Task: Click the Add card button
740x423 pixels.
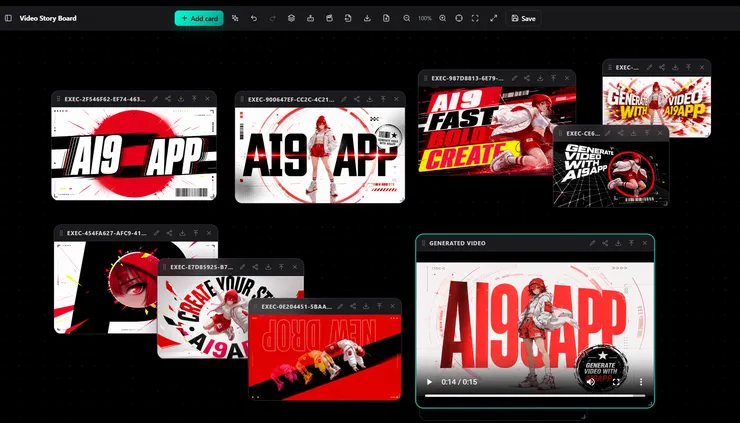Action: tap(199, 18)
